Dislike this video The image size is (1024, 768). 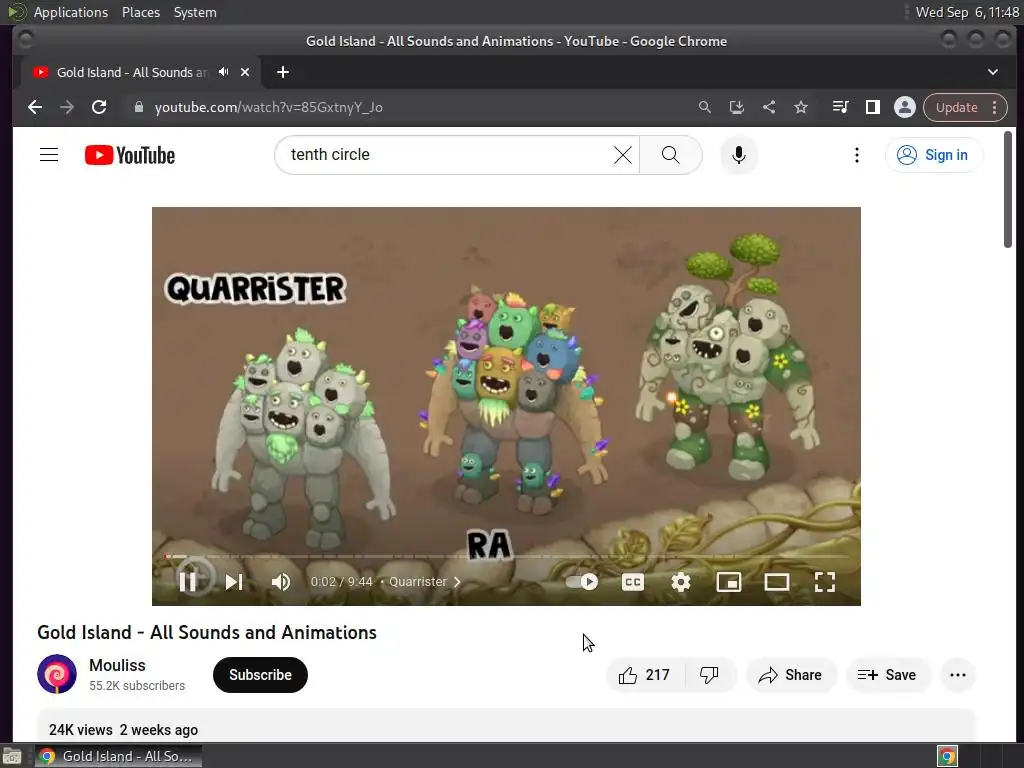[709, 675]
